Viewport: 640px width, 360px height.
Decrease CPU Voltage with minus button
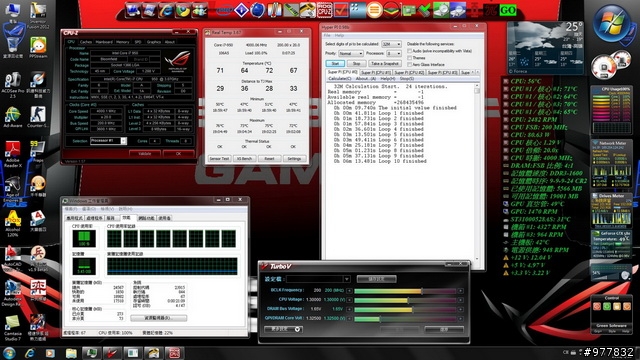(x=349, y=300)
